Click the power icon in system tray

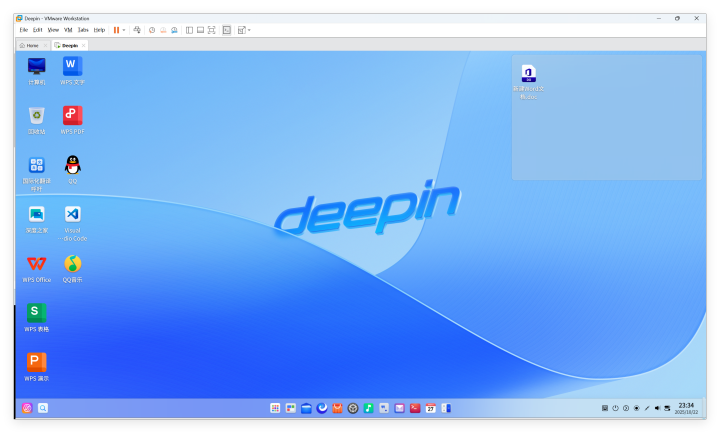tap(615, 408)
